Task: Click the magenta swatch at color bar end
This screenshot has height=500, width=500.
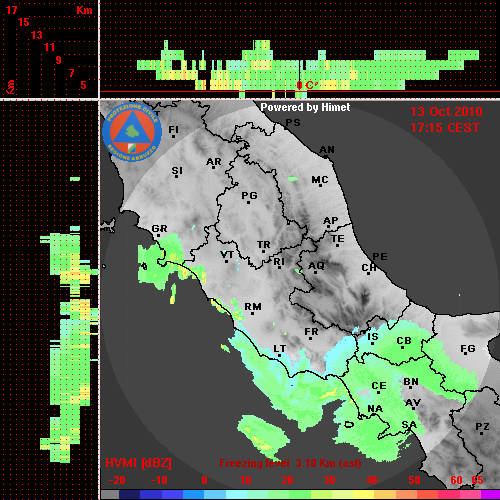Action: 491,494
